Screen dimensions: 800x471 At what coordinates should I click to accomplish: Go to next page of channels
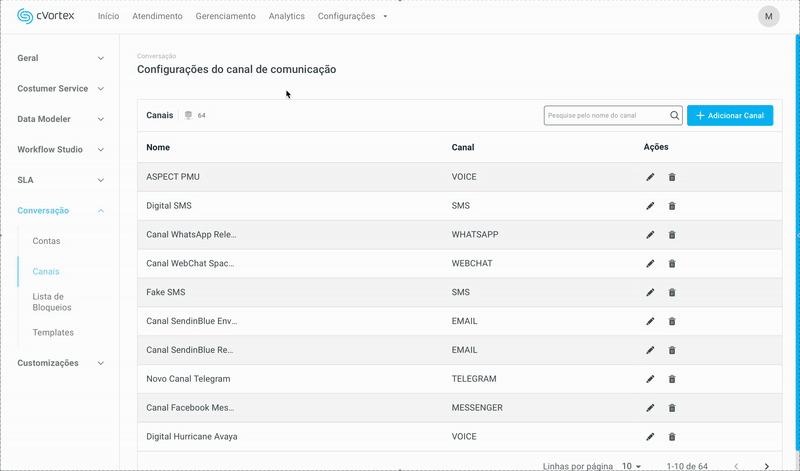(766, 466)
